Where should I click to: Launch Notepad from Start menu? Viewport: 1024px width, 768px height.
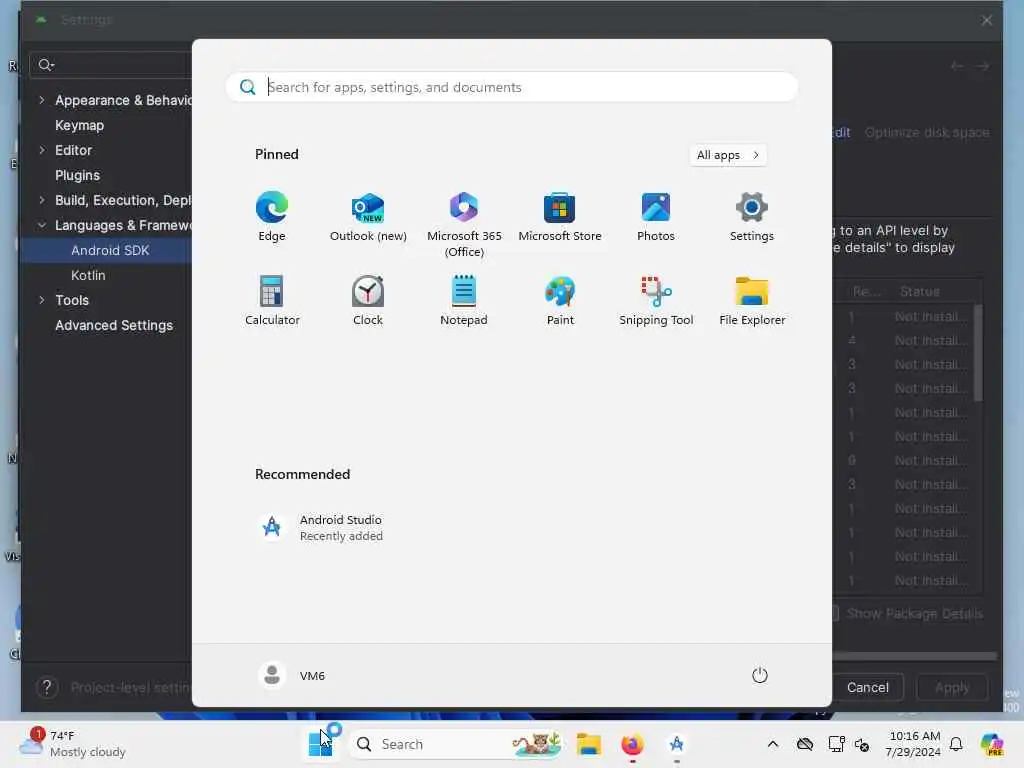[464, 300]
